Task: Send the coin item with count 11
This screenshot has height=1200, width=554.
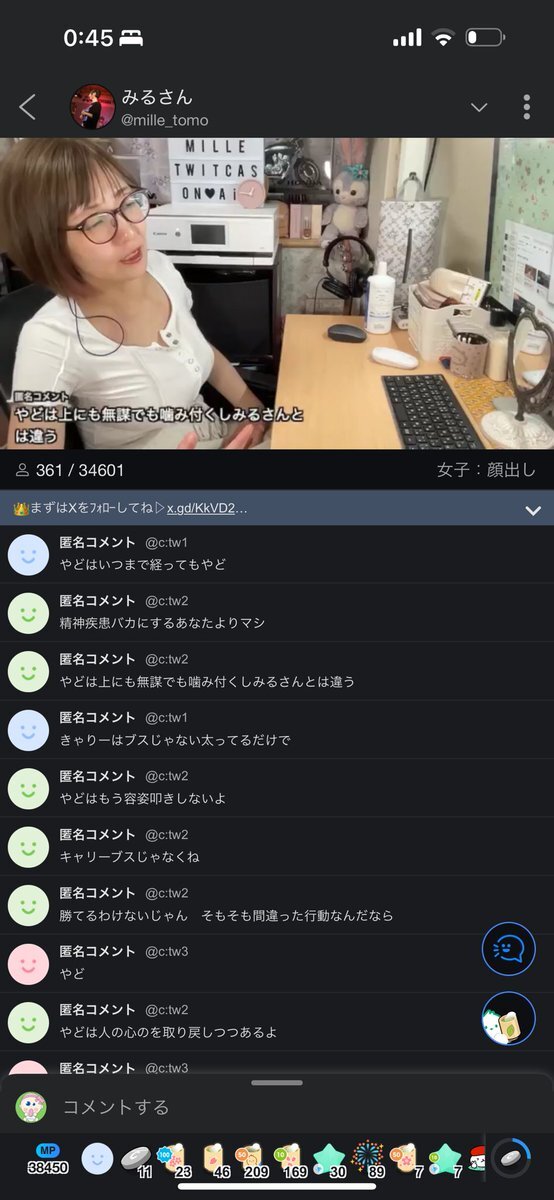Action: click(137, 1160)
